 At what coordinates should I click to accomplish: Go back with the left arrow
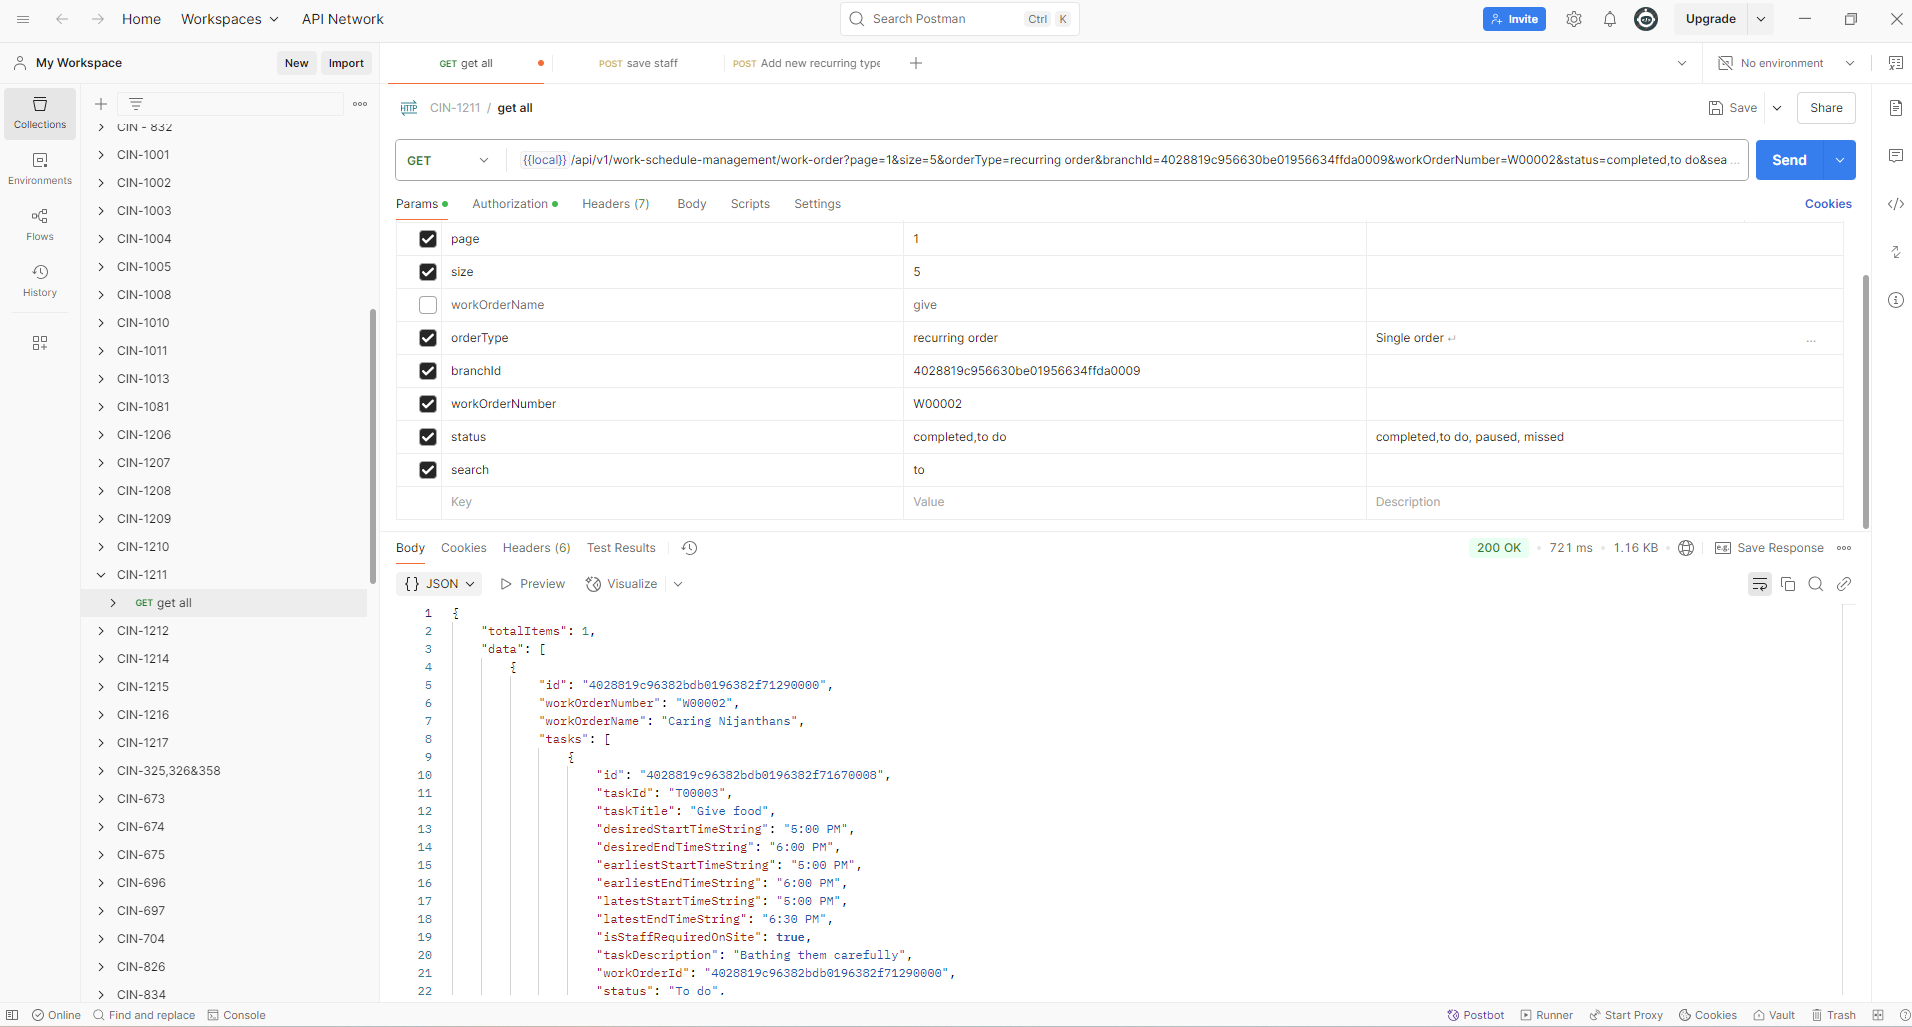coord(62,19)
